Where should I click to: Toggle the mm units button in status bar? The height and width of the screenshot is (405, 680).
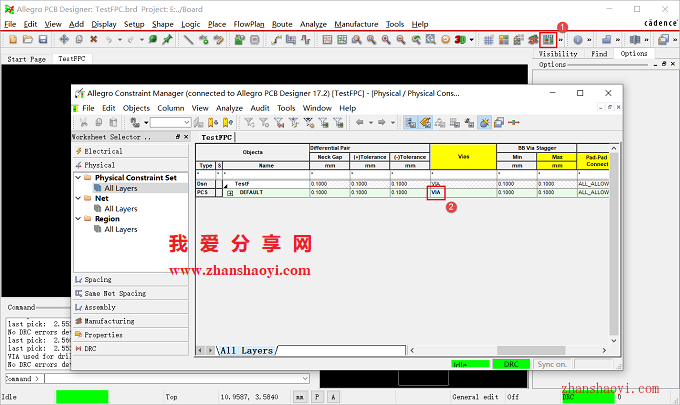click(300, 397)
